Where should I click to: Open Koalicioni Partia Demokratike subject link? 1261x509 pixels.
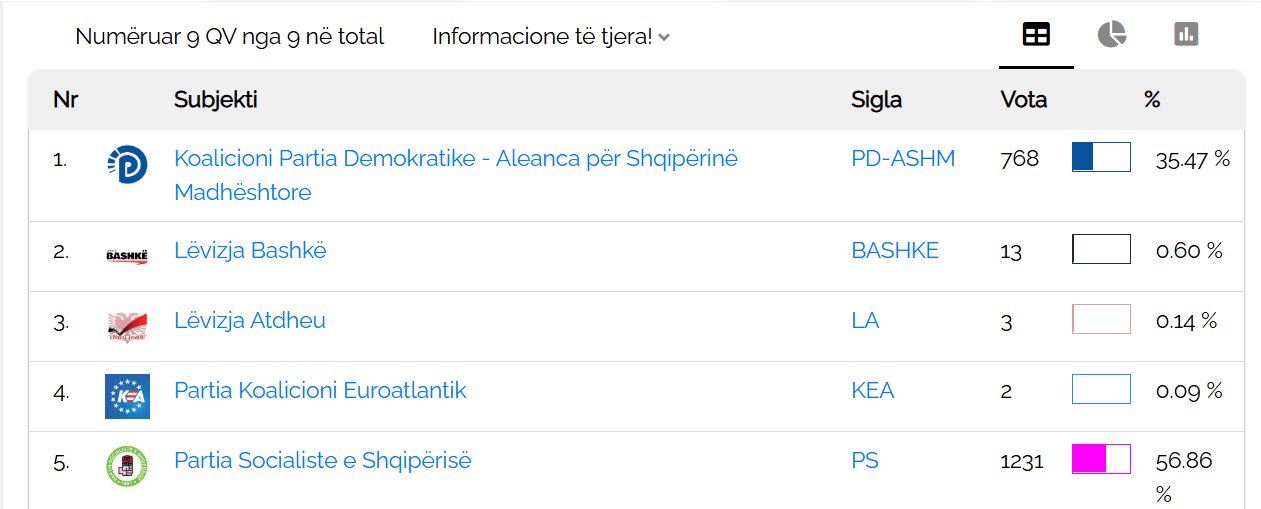(455, 159)
